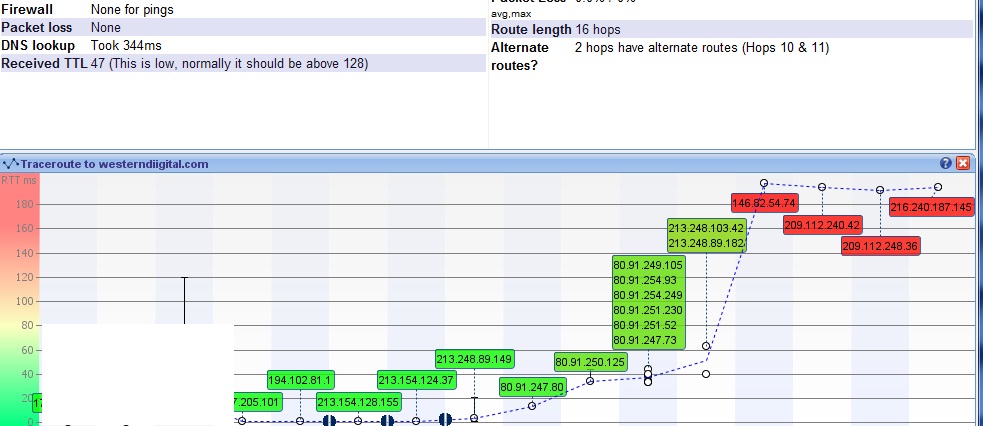Click the Alternate routes hops text
Viewport: 983px width, 426px height.
[701, 48]
